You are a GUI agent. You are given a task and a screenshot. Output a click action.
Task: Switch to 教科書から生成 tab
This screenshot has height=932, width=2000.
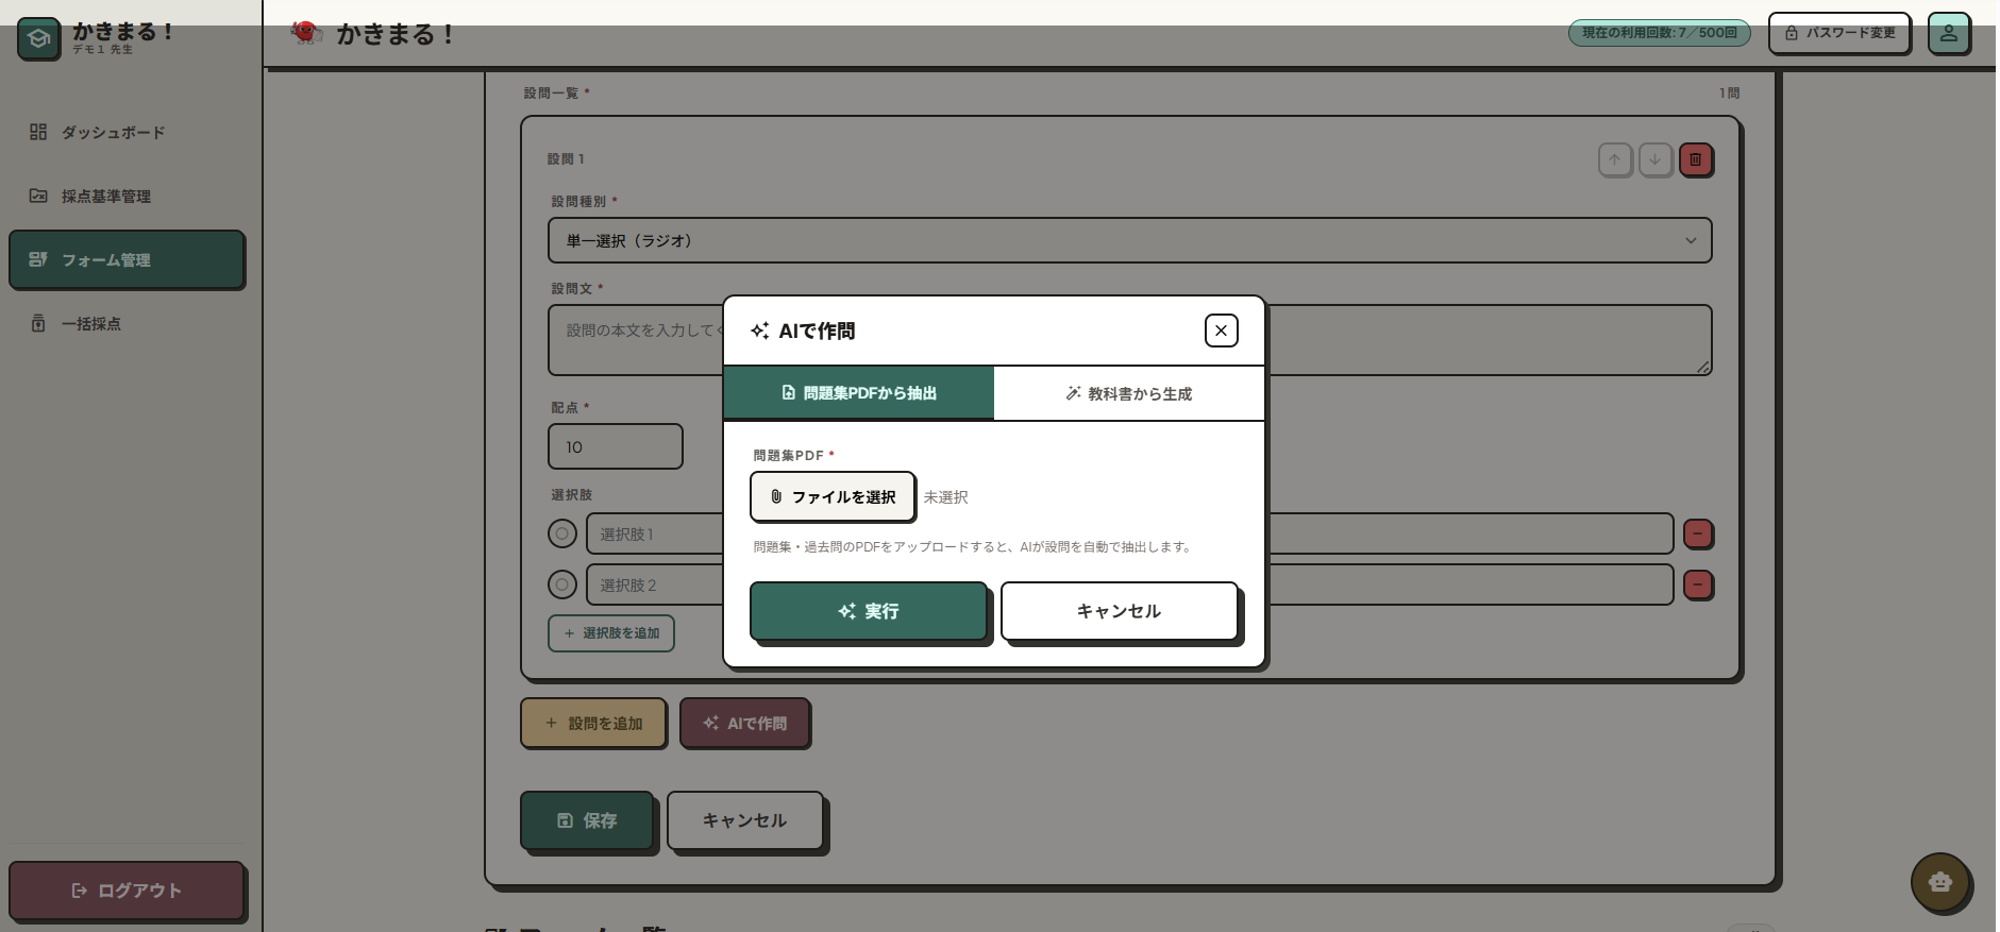(x=1129, y=393)
